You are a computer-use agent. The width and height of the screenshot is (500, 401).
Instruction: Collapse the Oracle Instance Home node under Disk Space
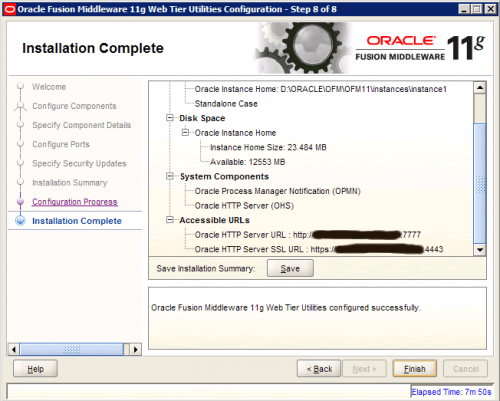click(x=185, y=133)
